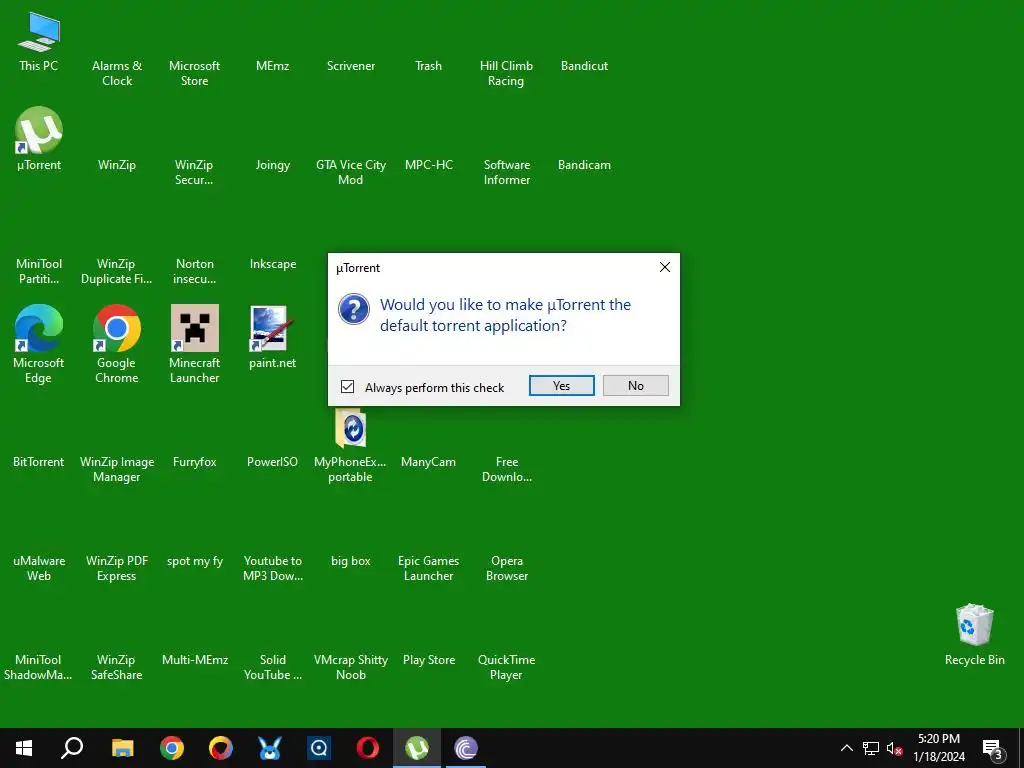Select the Opera Browser label
The width and height of the screenshot is (1024, 768).
click(x=507, y=568)
